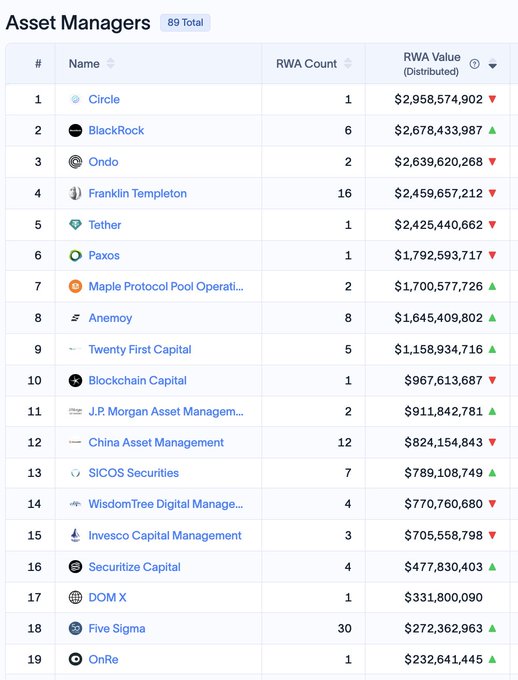The height and width of the screenshot is (680, 518).
Task: Click the Franklin Templeton logo icon
Action: (75, 193)
